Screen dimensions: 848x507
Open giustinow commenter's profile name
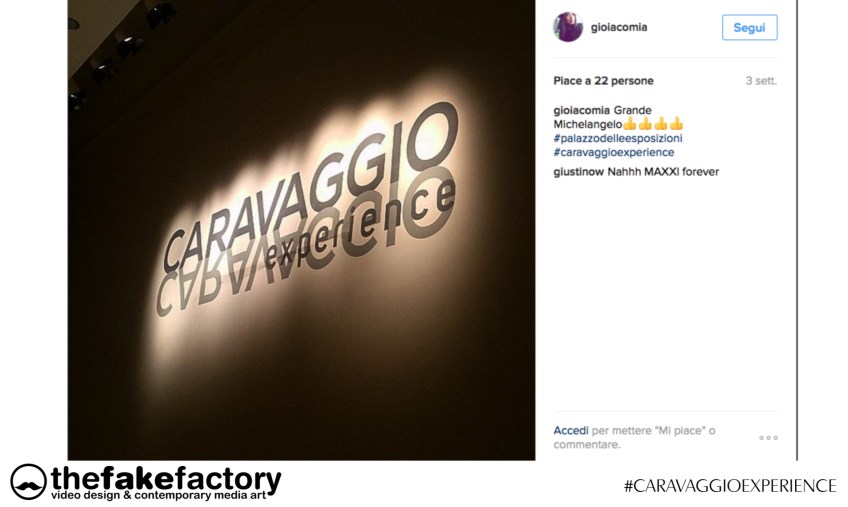[x=579, y=172]
